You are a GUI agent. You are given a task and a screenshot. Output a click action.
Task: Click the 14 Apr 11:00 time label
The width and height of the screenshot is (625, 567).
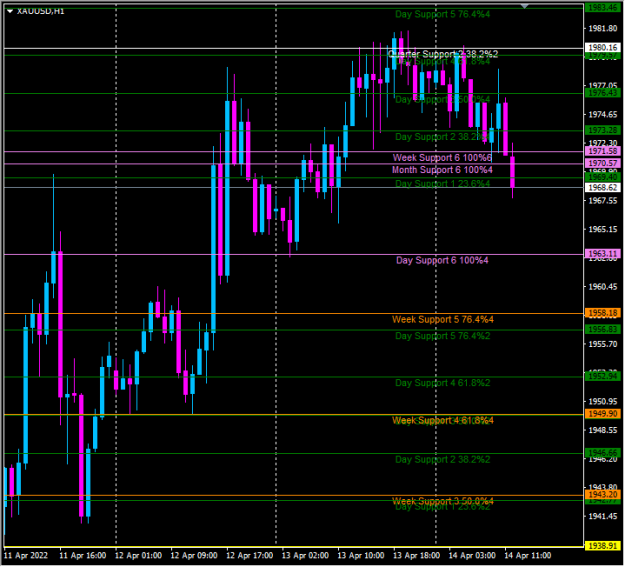click(528, 555)
